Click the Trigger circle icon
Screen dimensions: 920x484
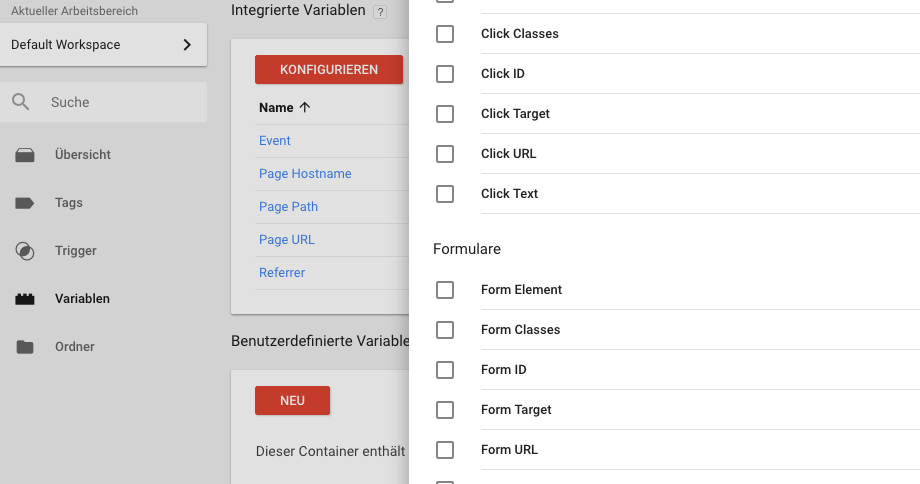click(x=25, y=251)
